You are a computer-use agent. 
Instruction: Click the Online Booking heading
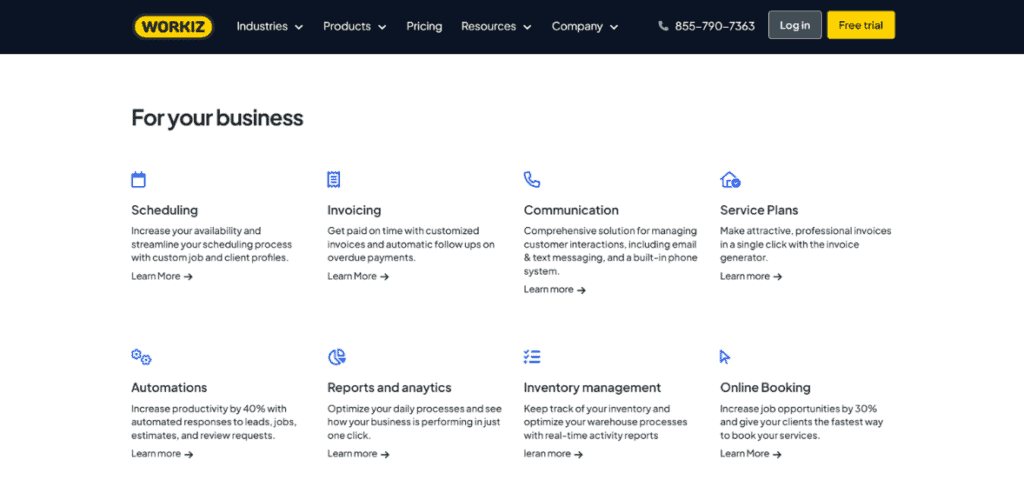[x=765, y=388]
